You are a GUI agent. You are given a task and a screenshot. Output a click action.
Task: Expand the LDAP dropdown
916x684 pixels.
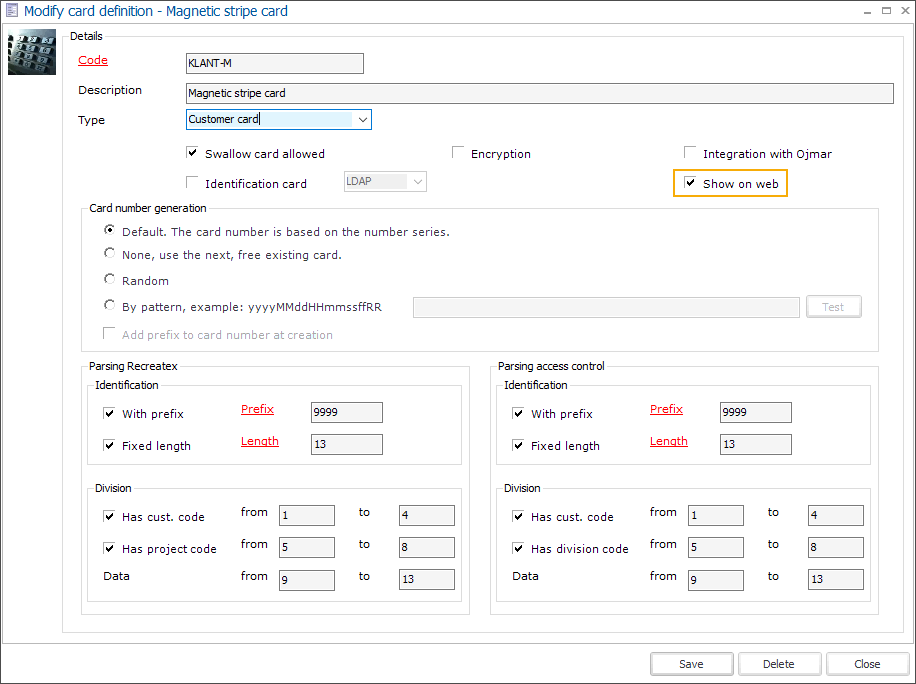click(417, 182)
